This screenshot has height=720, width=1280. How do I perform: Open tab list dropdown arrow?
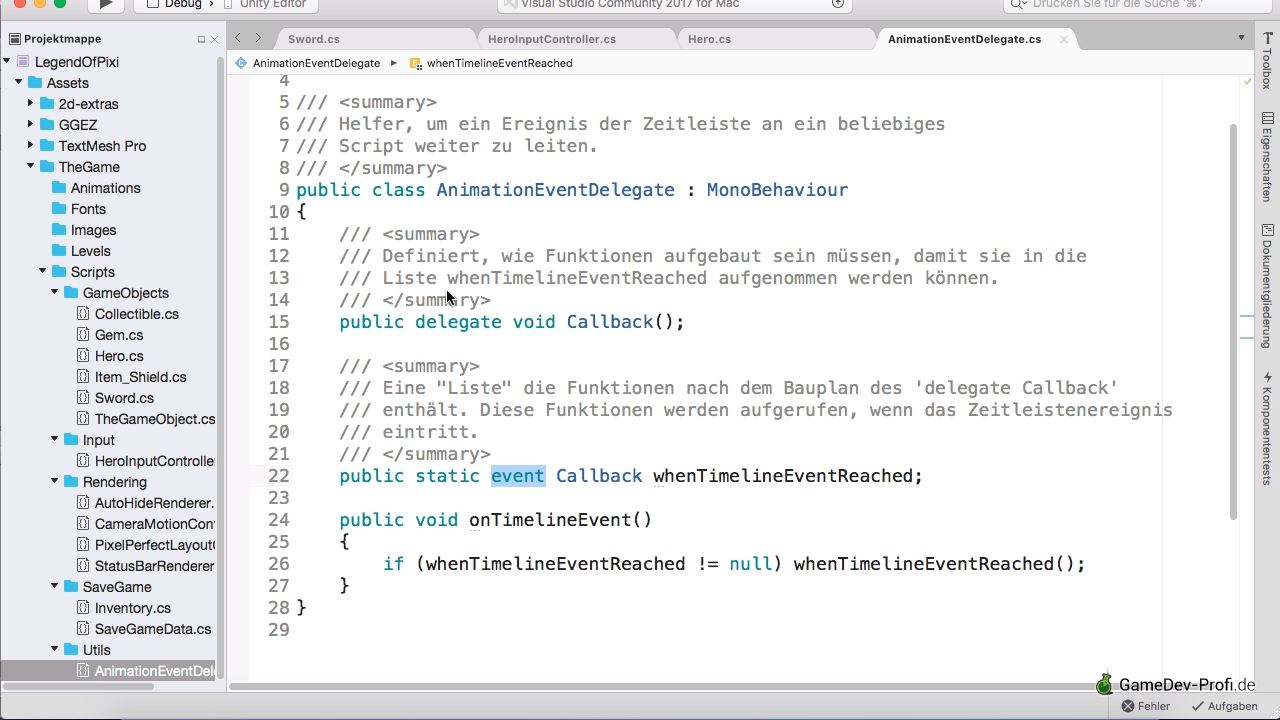1241,38
